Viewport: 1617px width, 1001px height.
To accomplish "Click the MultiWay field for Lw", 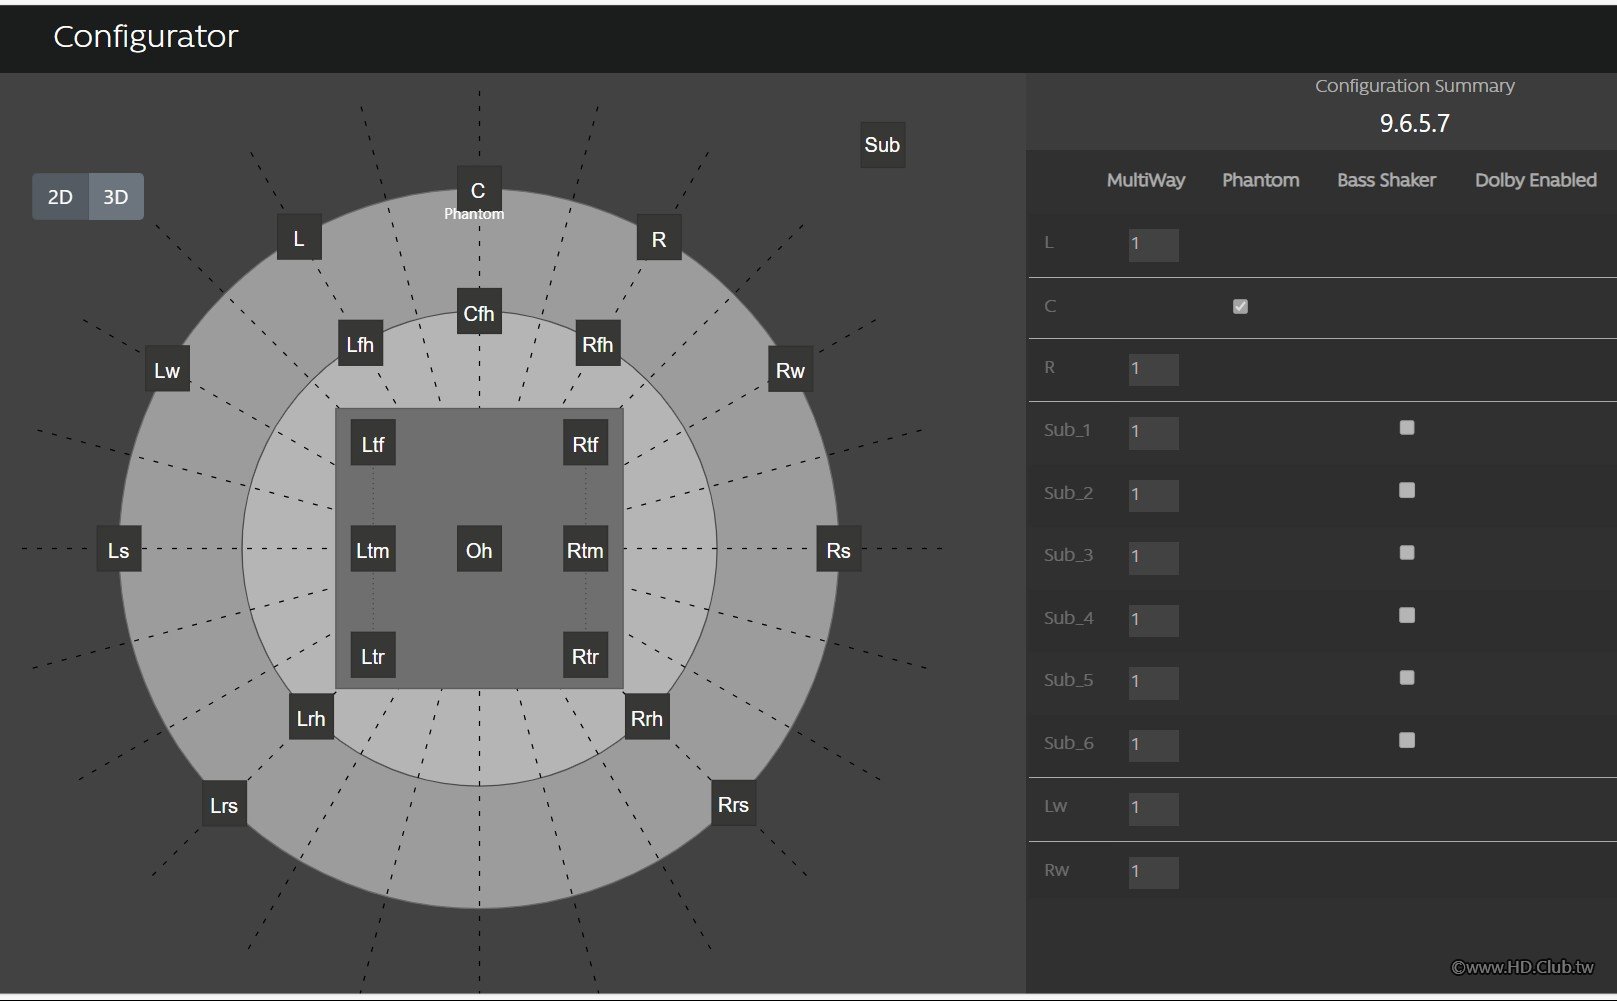I will pyautogui.click(x=1154, y=809).
